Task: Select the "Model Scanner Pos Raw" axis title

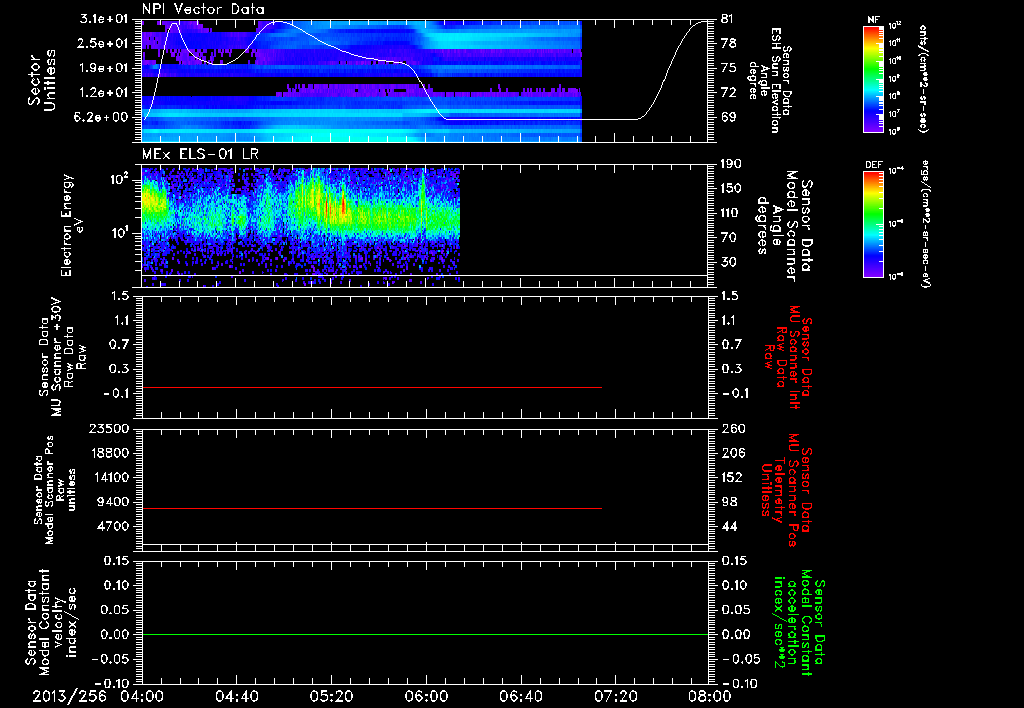Action: (x=55, y=490)
